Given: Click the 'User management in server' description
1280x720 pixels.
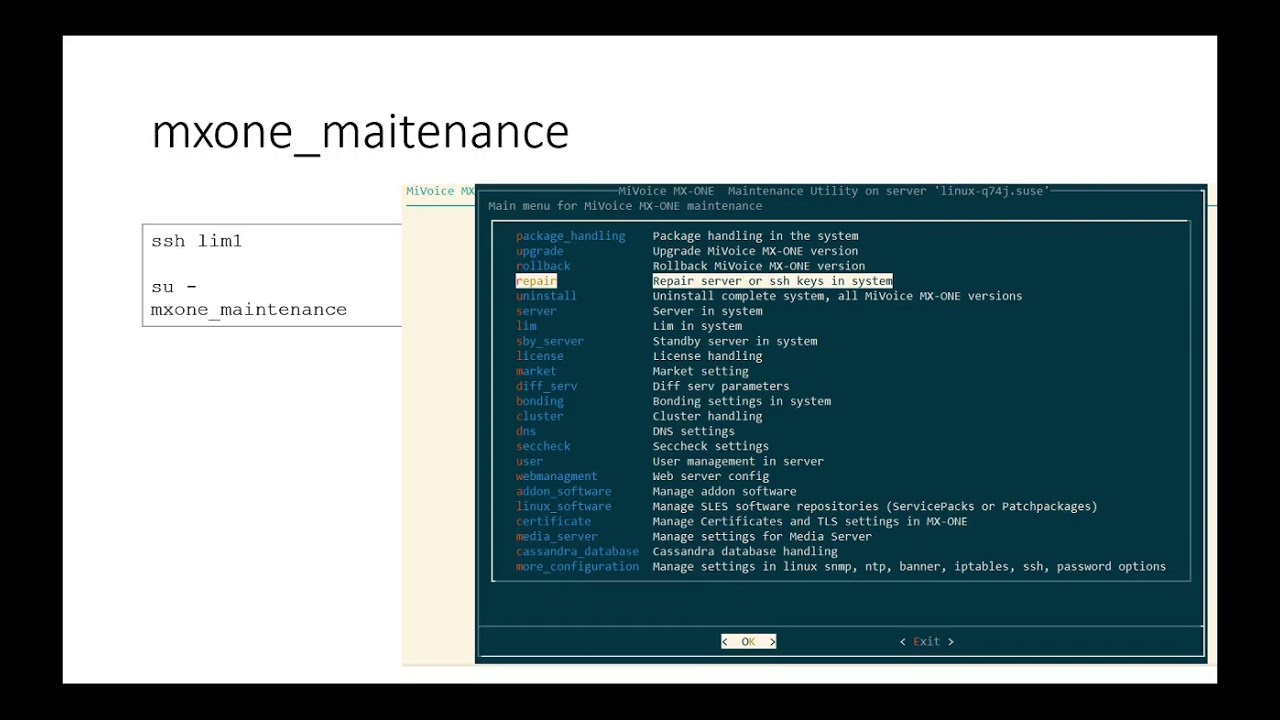Looking at the screenshot, I should click(x=738, y=461).
